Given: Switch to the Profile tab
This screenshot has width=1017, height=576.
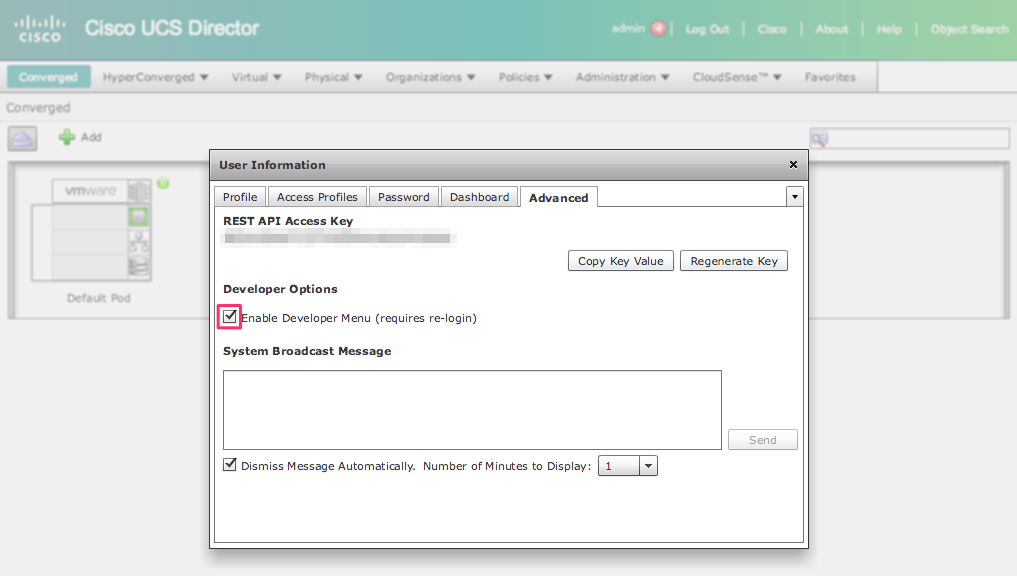Looking at the screenshot, I should (x=240, y=197).
